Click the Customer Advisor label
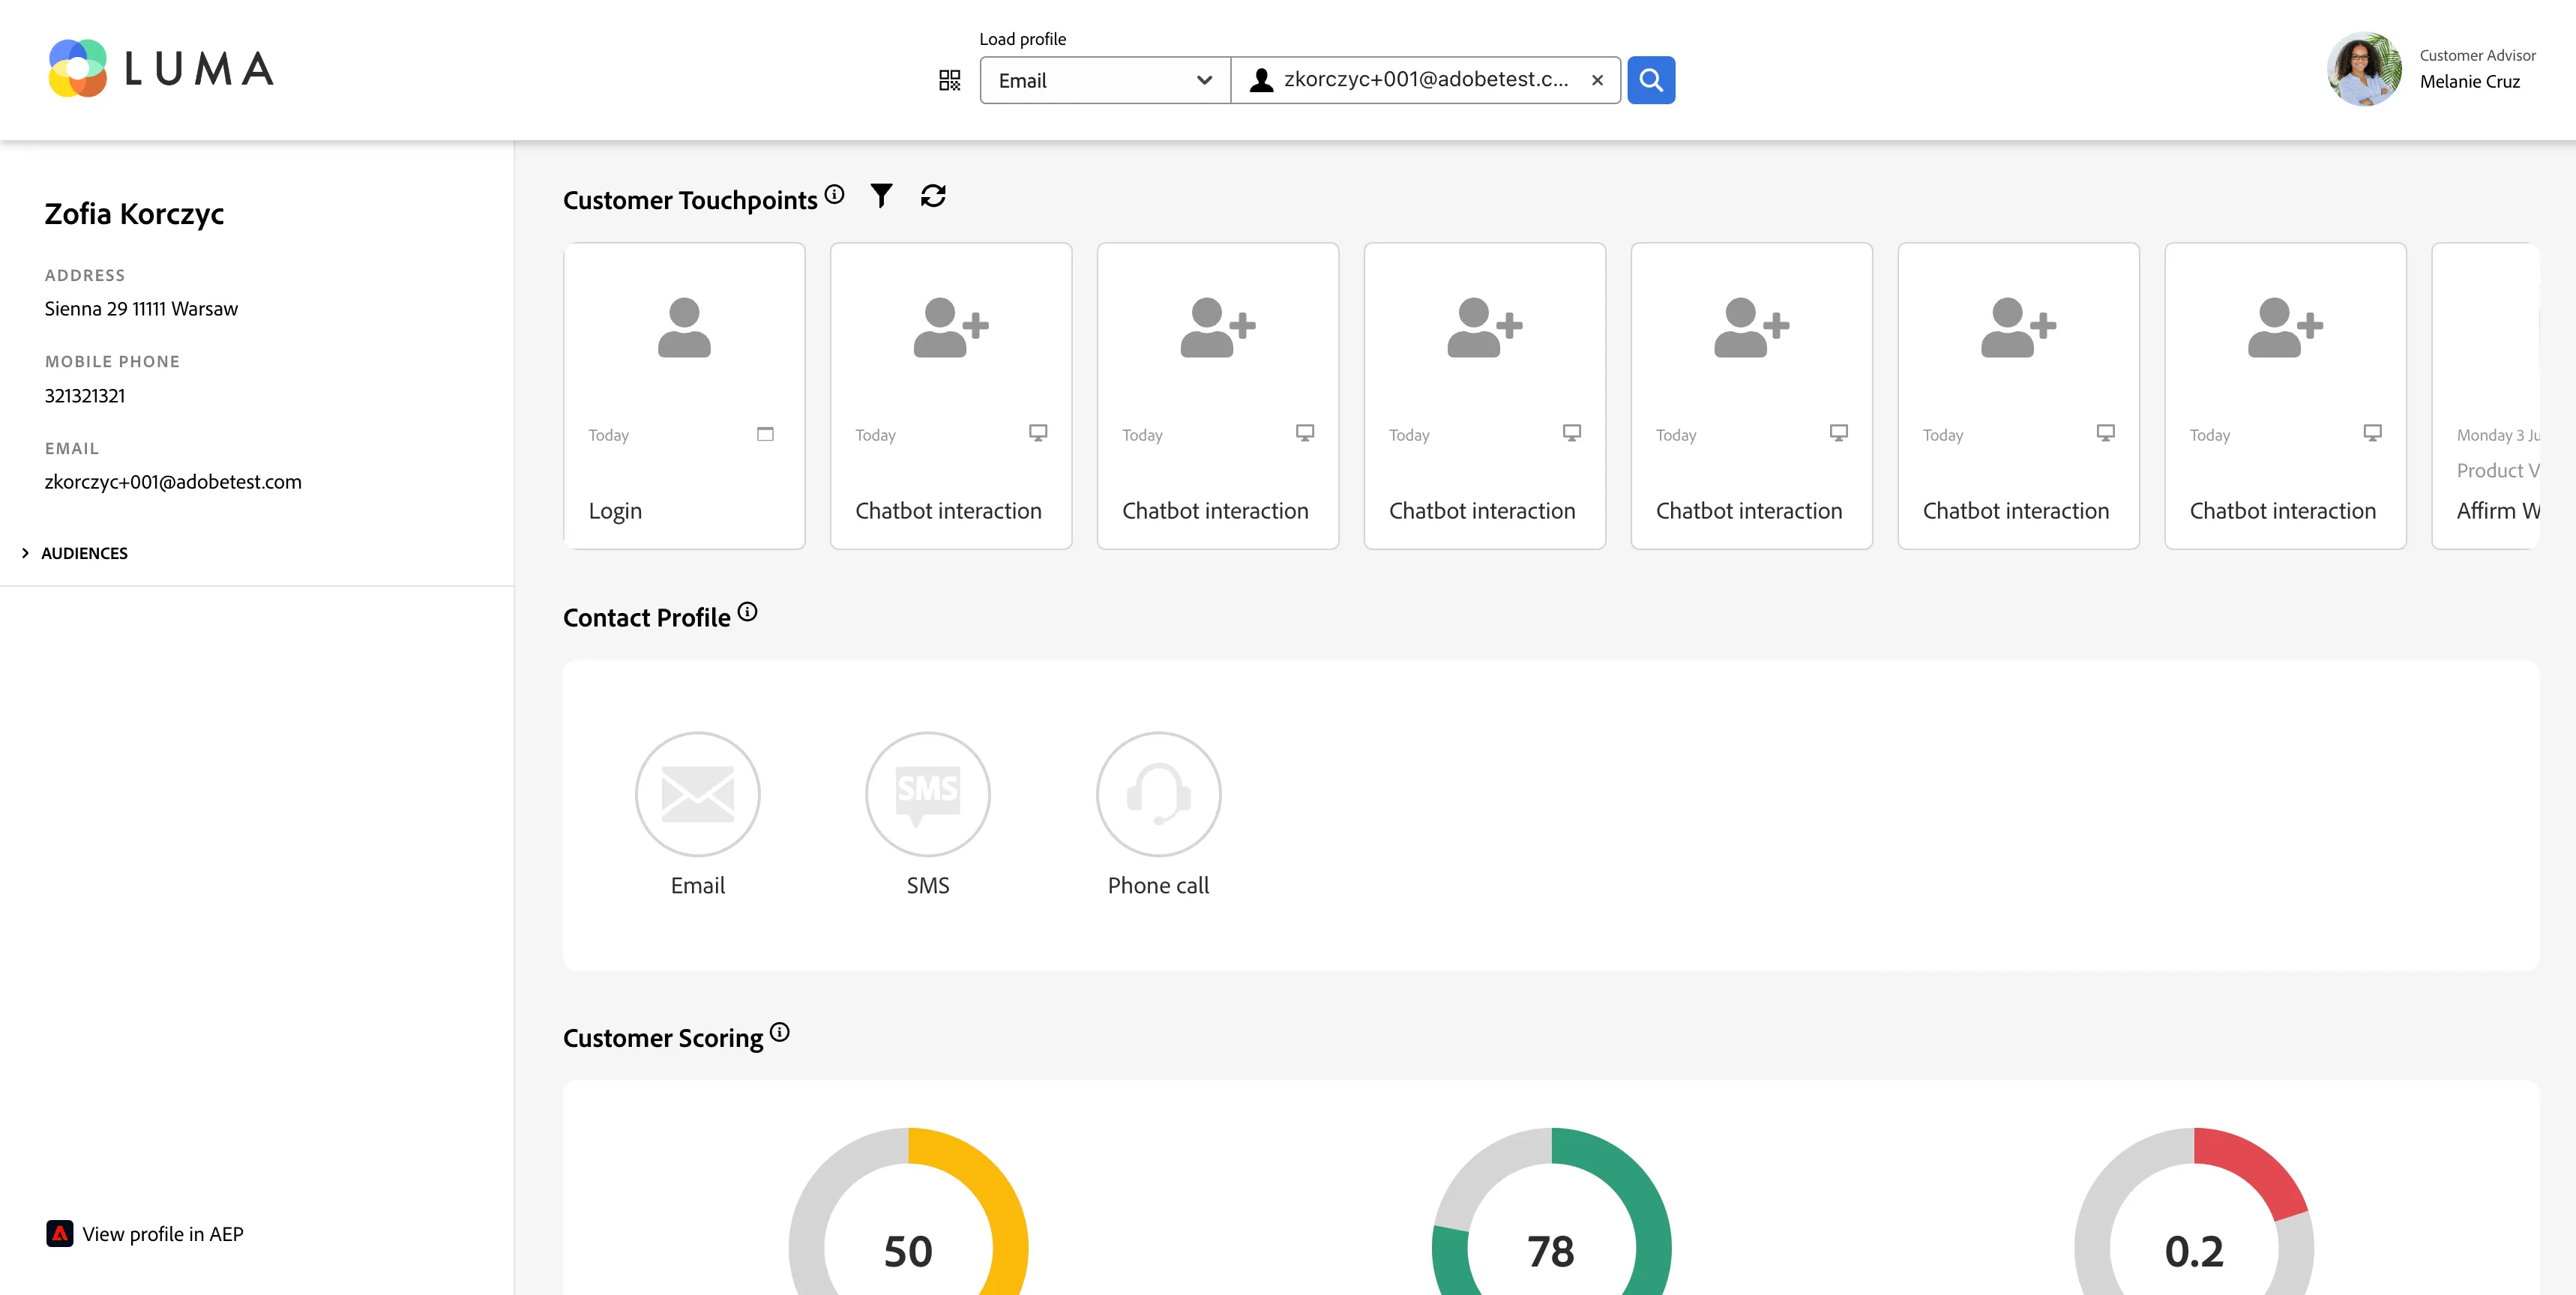The height and width of the screenshot is (1295, 2576). (x=2477, y=55)
